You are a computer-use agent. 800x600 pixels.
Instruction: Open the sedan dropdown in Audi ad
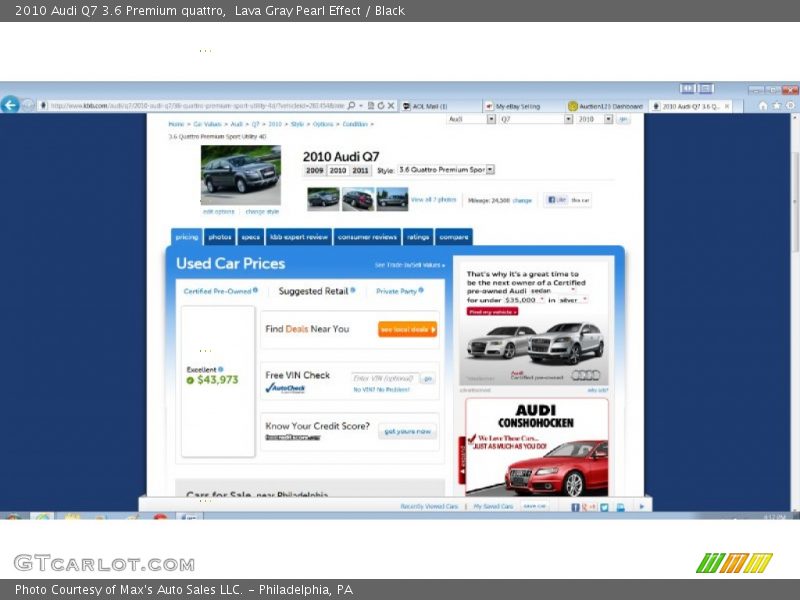(x=552, y=291)
